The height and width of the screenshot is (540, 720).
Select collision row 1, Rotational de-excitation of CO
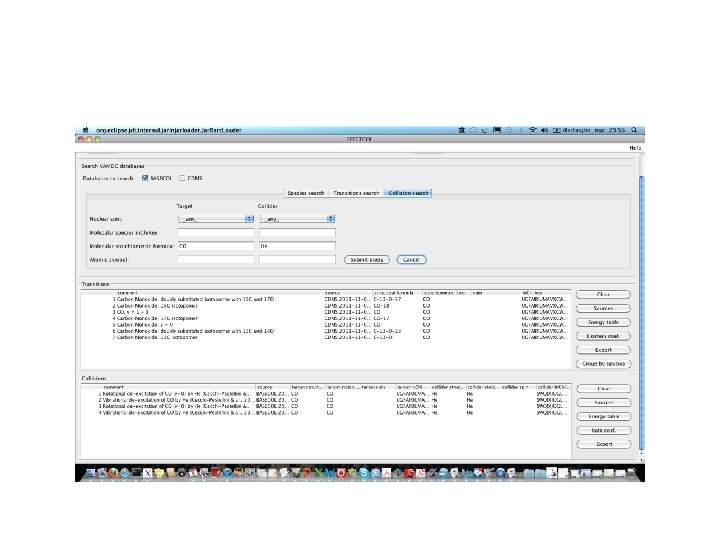326,394
